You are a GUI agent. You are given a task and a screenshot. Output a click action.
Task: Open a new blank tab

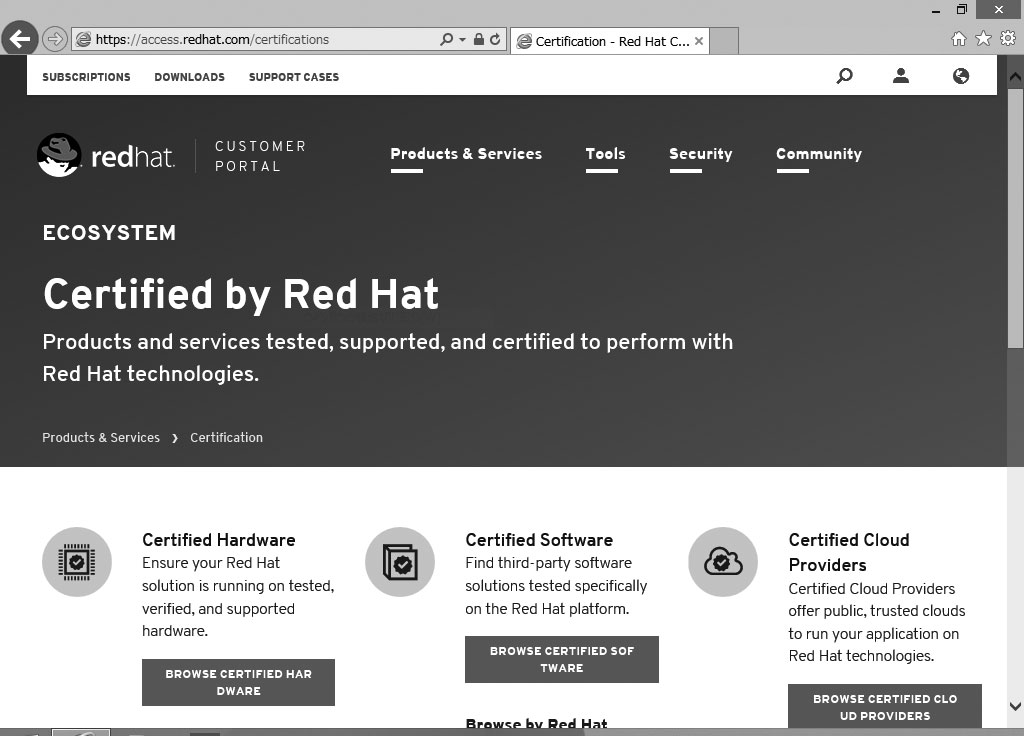(724, 41)
